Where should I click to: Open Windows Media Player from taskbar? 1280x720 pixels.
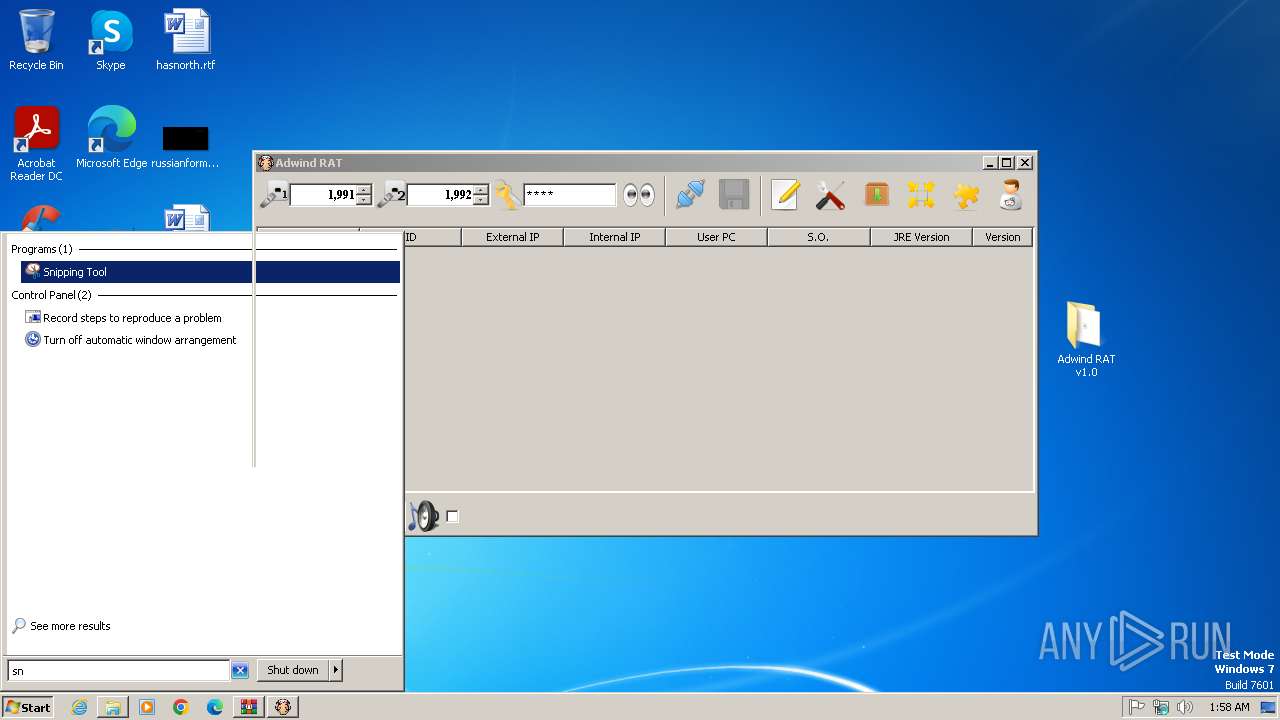tap(147, 707)
